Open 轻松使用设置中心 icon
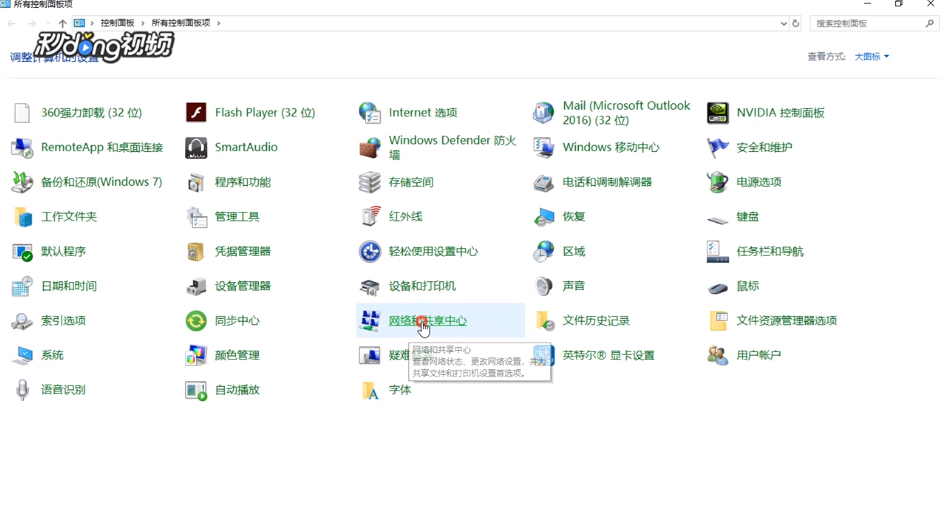Image resolution: width=943 pixels, height=521 pixels. click(x=370, y=251)
